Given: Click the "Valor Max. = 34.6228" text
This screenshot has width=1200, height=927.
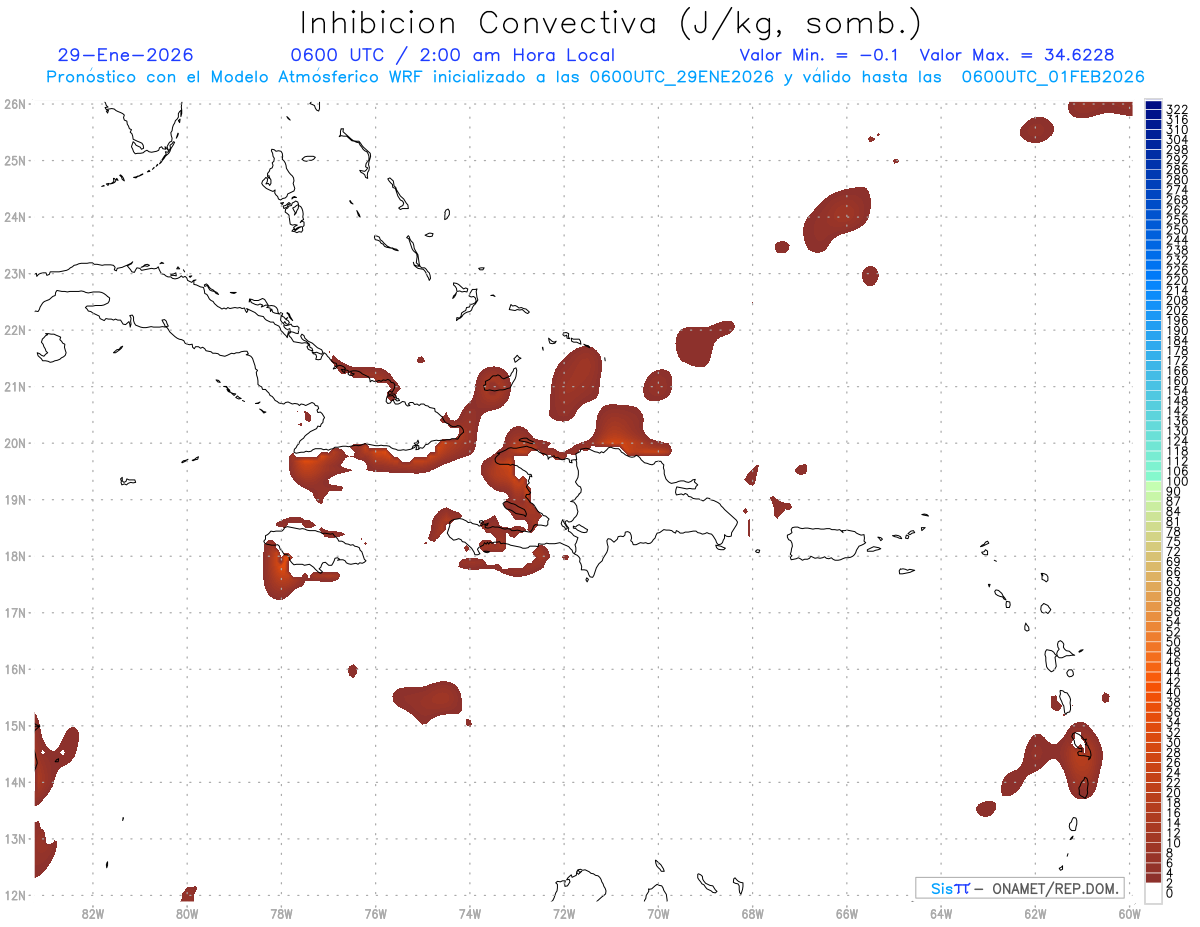Looking at the screenshot, I should point(1016,55).
